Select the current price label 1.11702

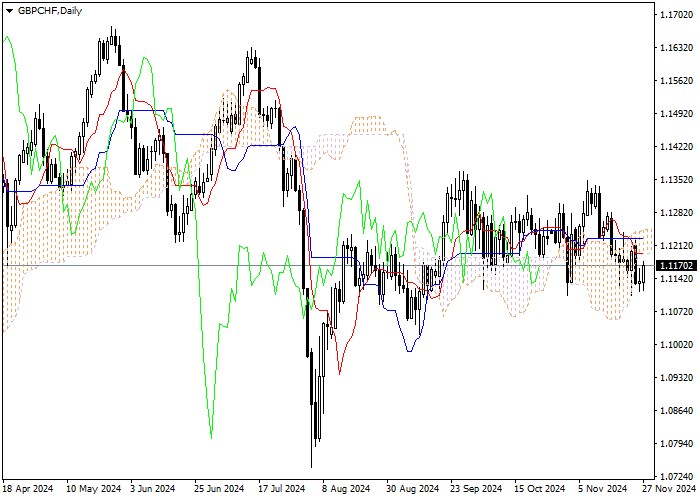pos(676,266)
